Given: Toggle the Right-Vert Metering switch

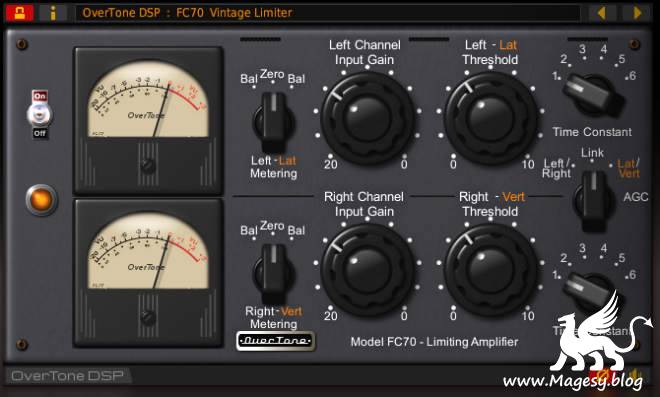Looking at the screenshot, I should pos(274,274).
